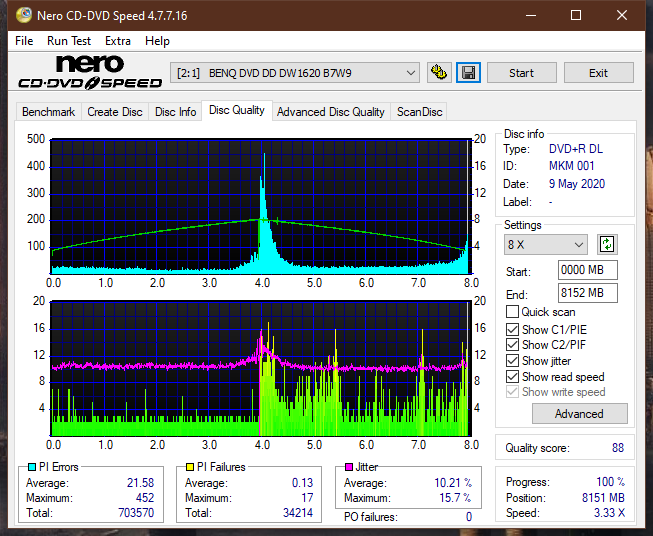653x536 pixels.
Task: Click PI Failures total 34214
Action: (x=298, y=512)
